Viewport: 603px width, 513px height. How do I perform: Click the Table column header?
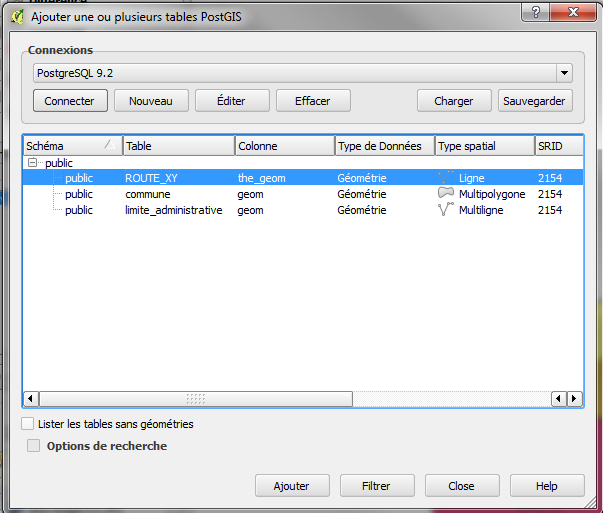coord(178,146)
